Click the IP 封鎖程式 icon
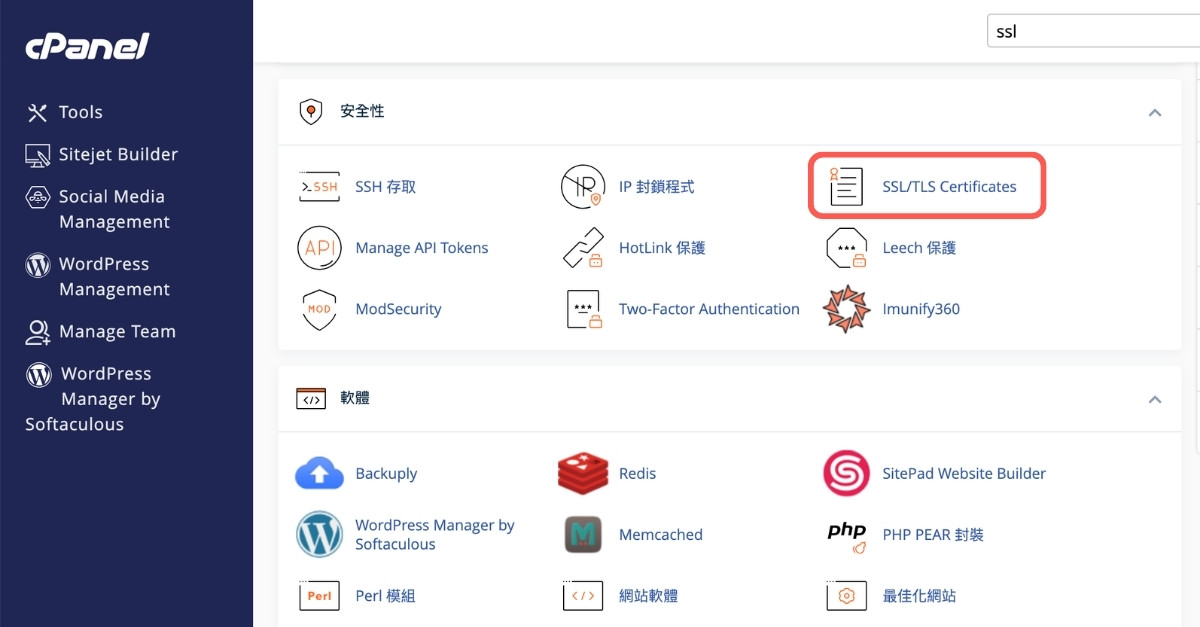The height and width of the screenshot is (627, 1200). point(582,187)
